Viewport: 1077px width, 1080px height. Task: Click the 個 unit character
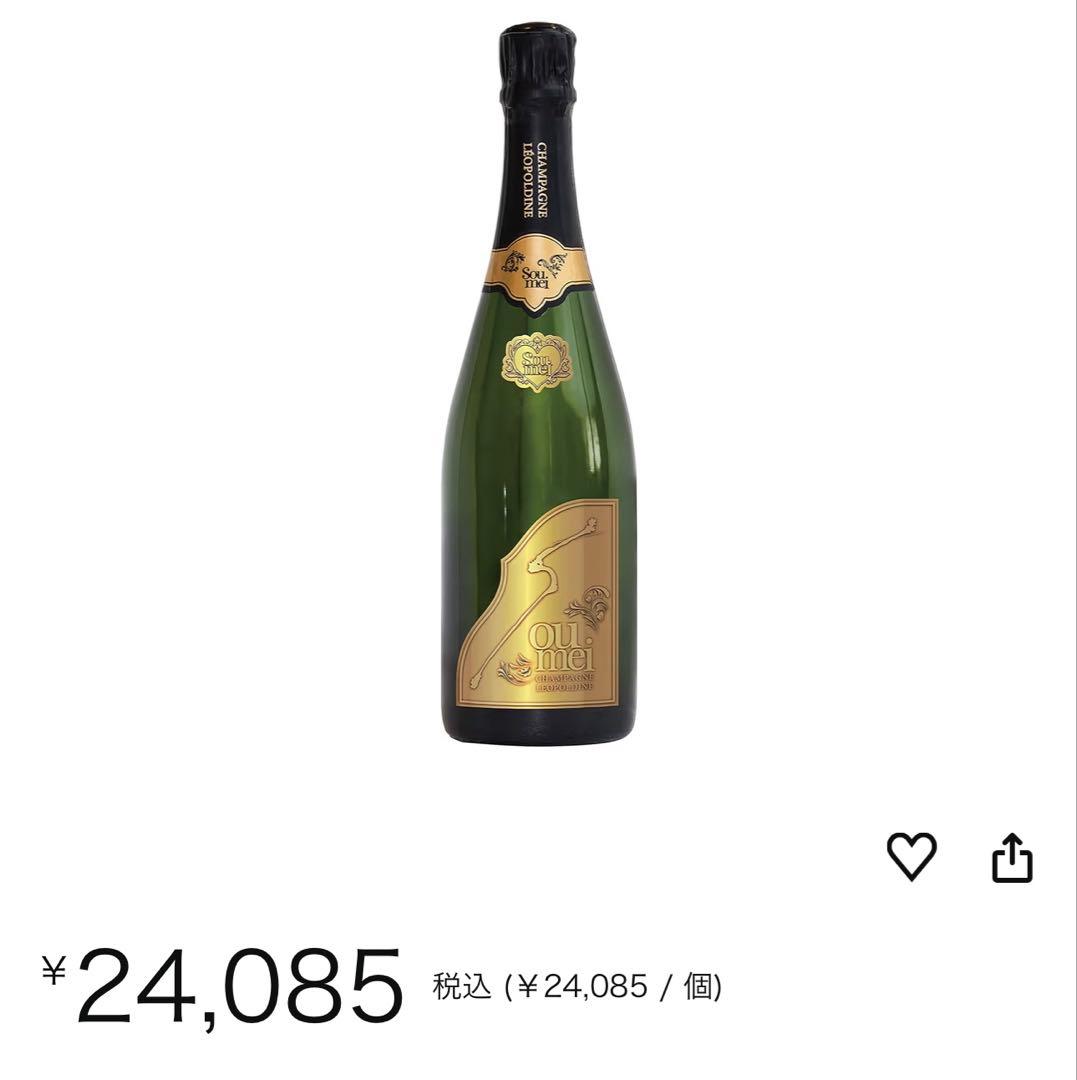click(696, 987)
